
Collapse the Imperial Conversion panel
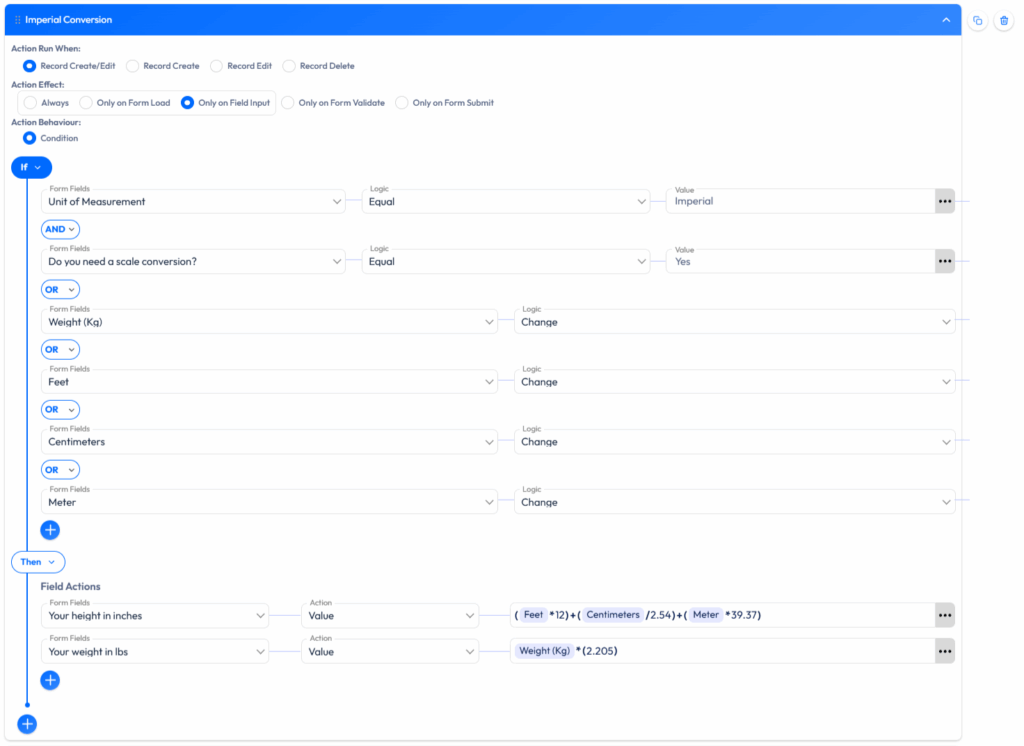[945, 20]
